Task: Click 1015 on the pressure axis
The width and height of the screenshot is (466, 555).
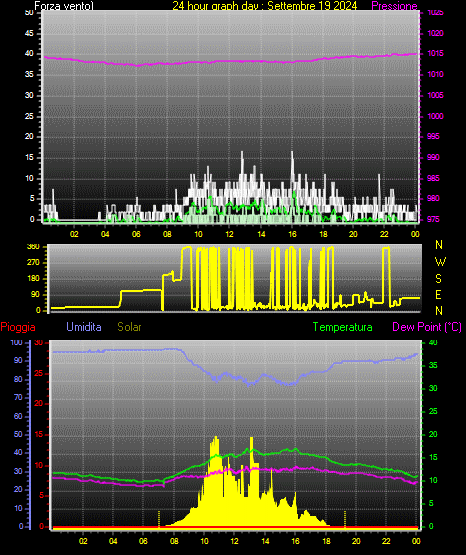Action: coord(436,53)
